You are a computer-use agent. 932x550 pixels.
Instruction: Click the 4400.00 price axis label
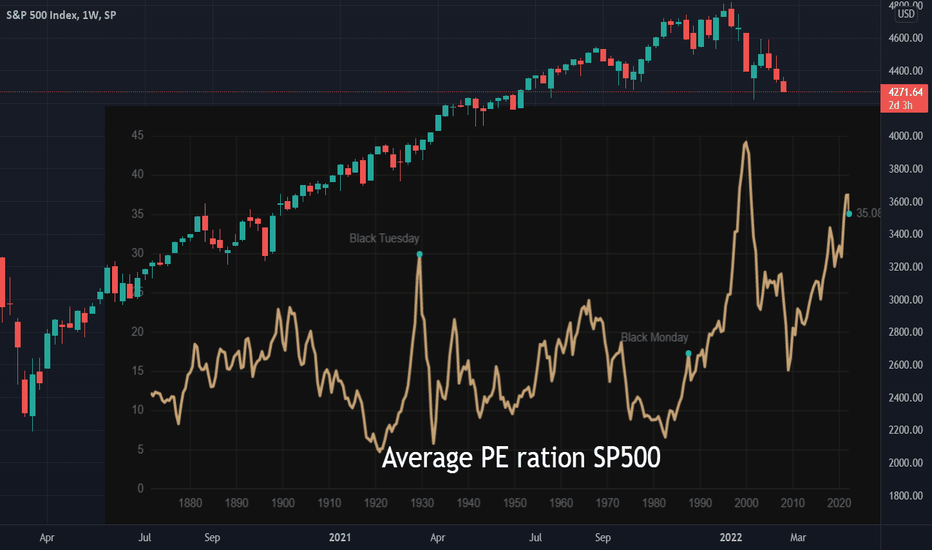(906, 71)
